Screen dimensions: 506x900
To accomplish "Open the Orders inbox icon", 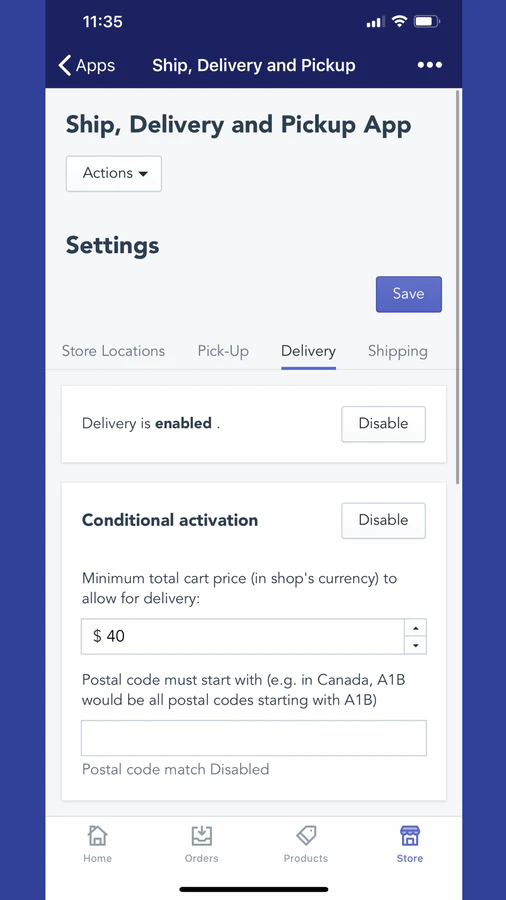I will click(x=201, y=836).
